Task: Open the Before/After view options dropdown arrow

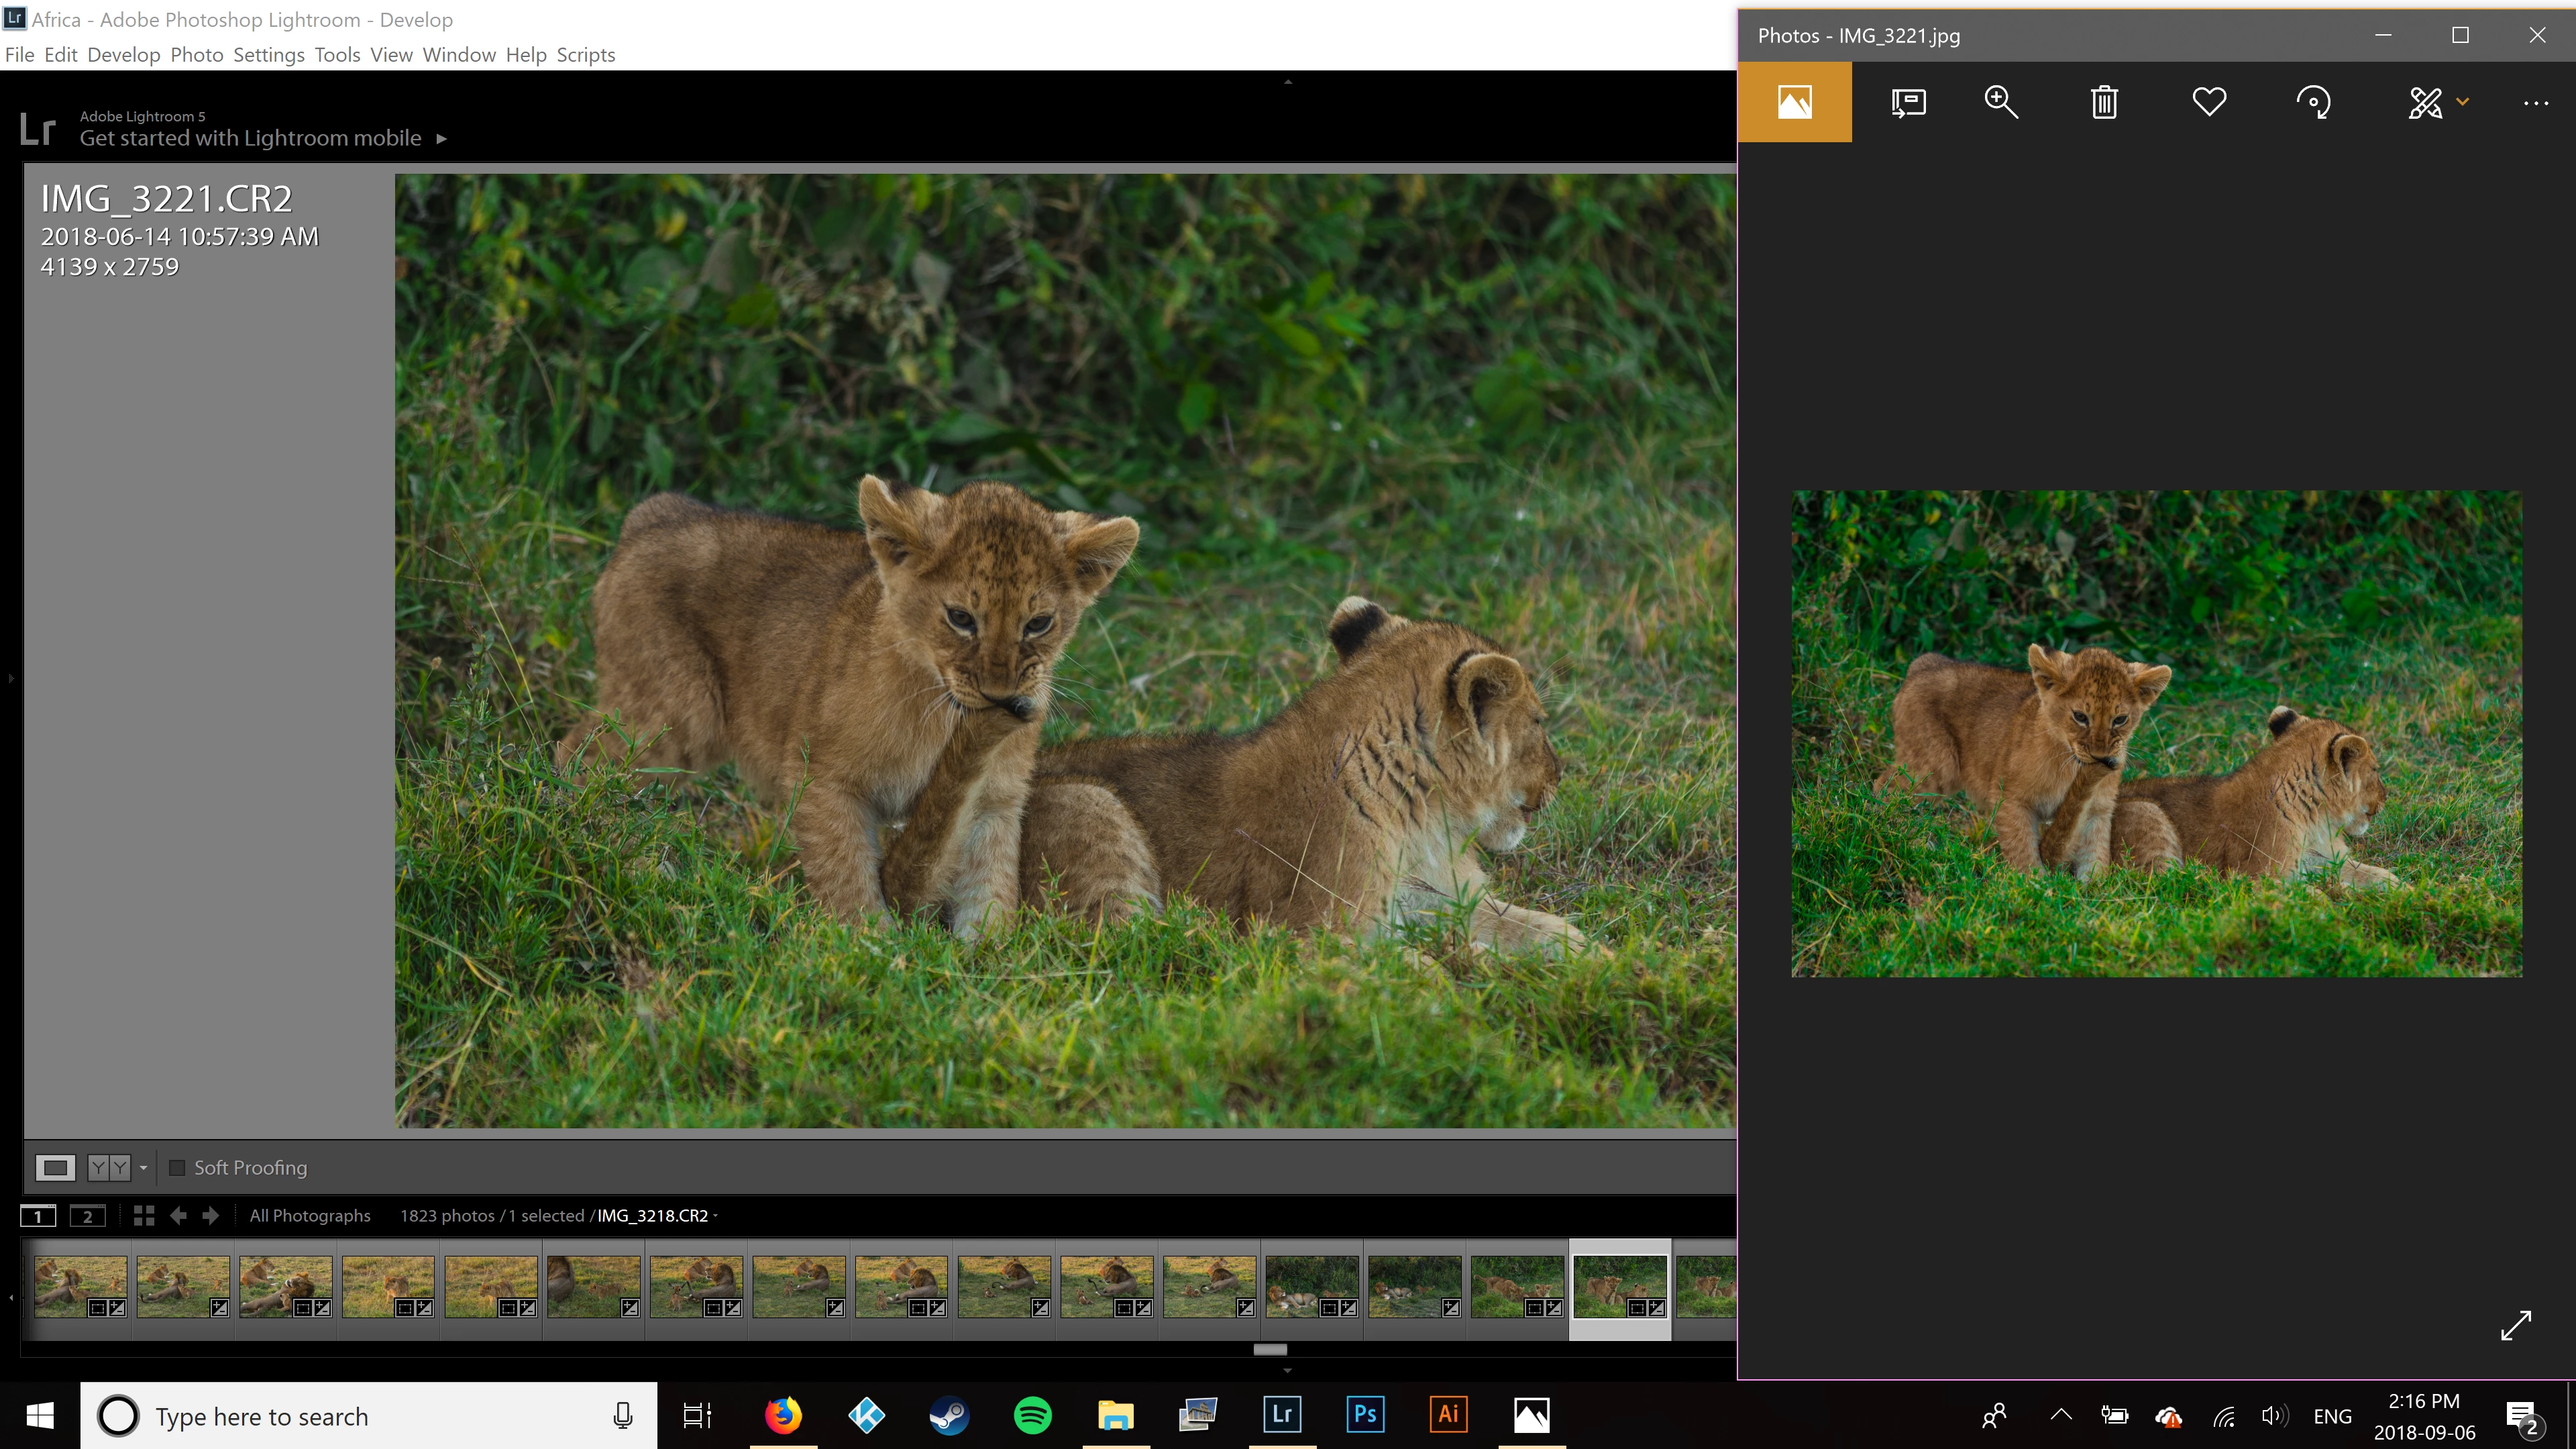Action: [143, 1167]
